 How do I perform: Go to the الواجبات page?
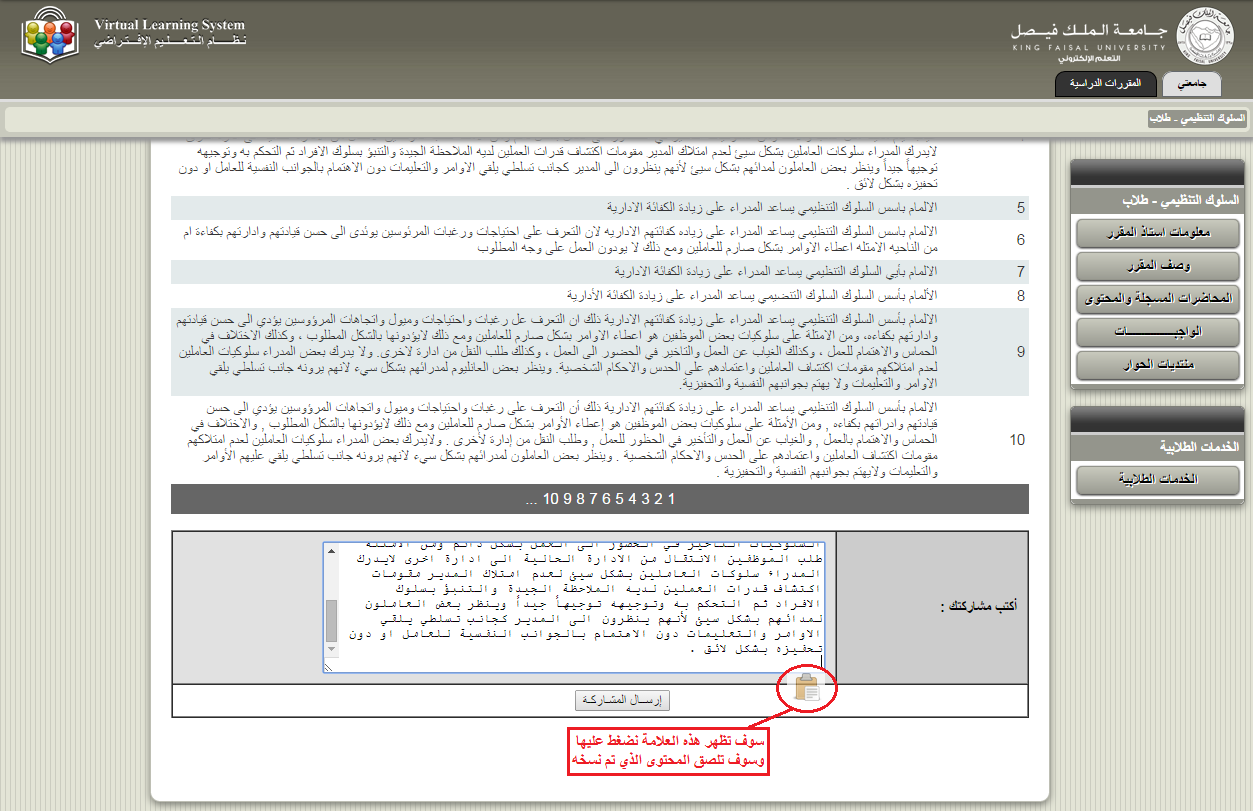1157,332
